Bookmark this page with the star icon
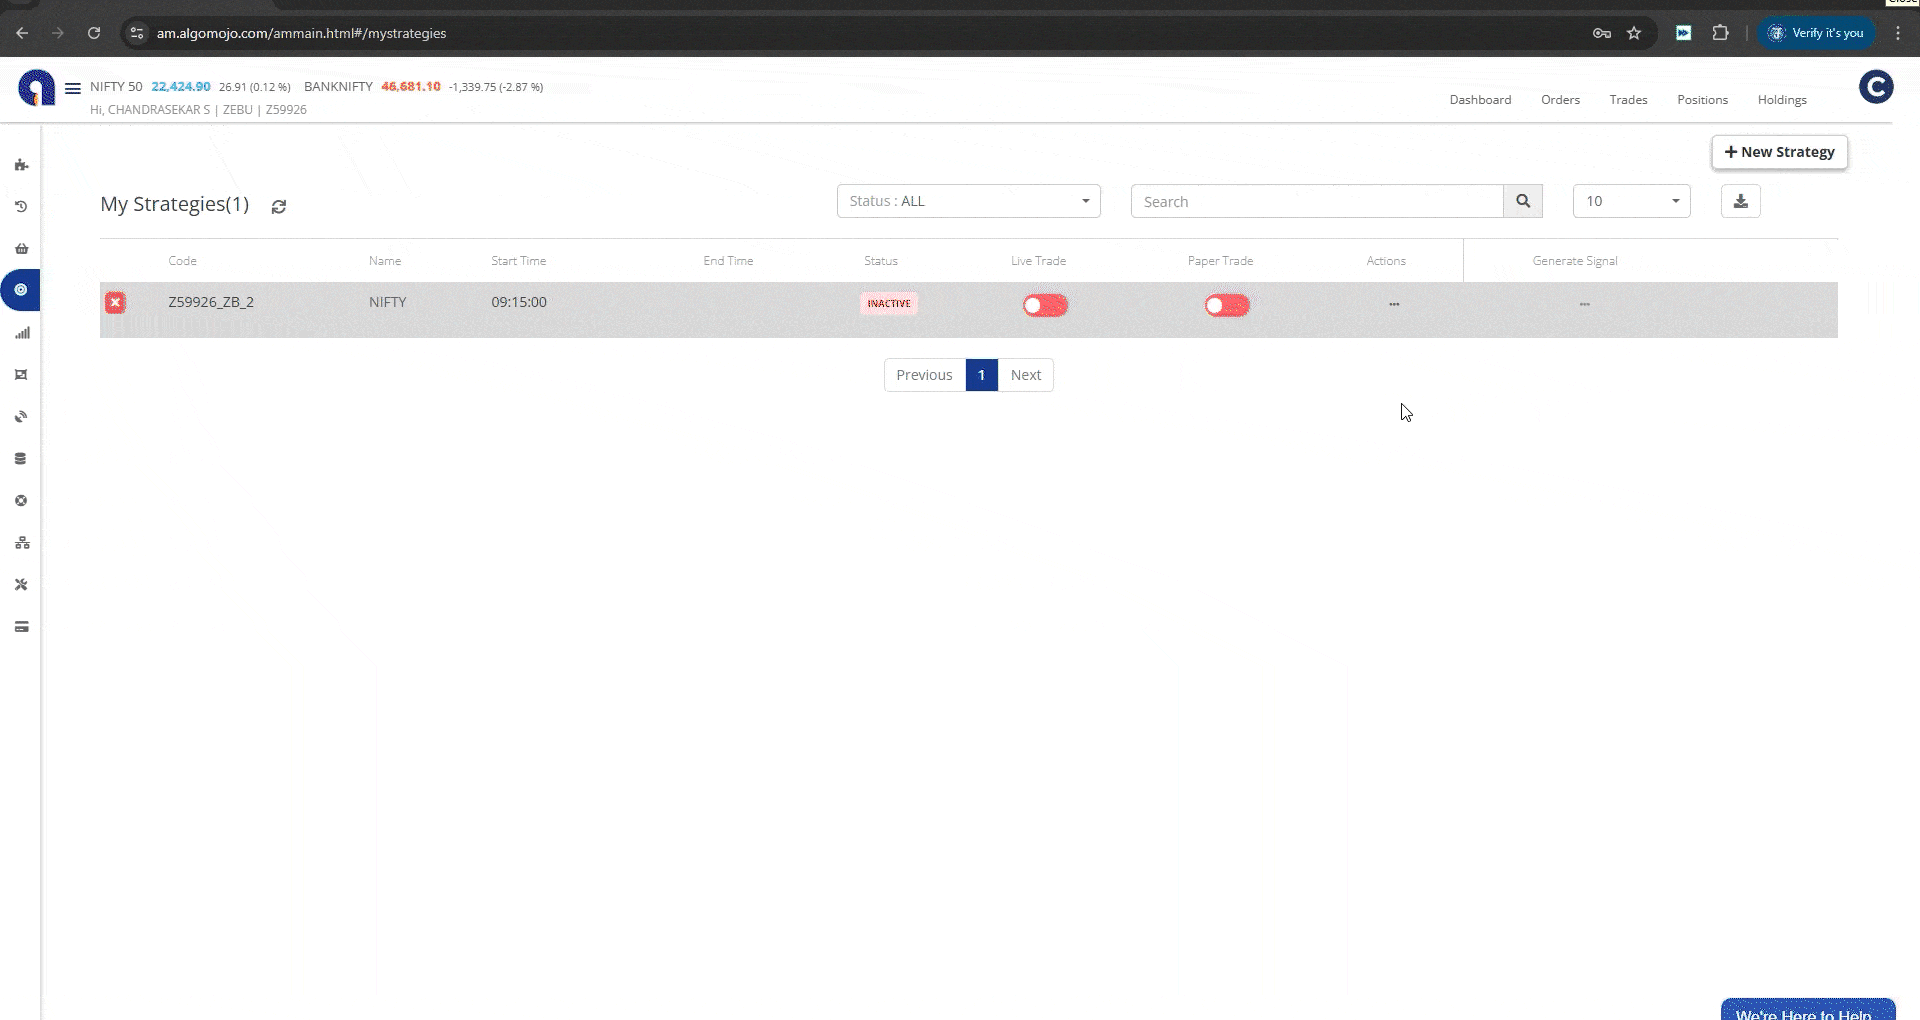 pyautogui.click(x=1634, y=33)
